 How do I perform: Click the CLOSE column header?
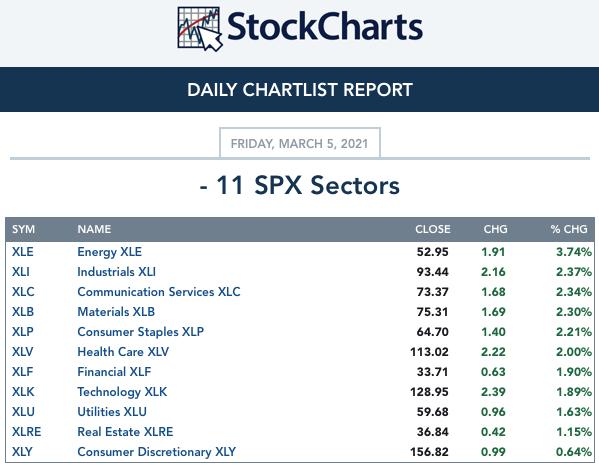click(433, 229)
